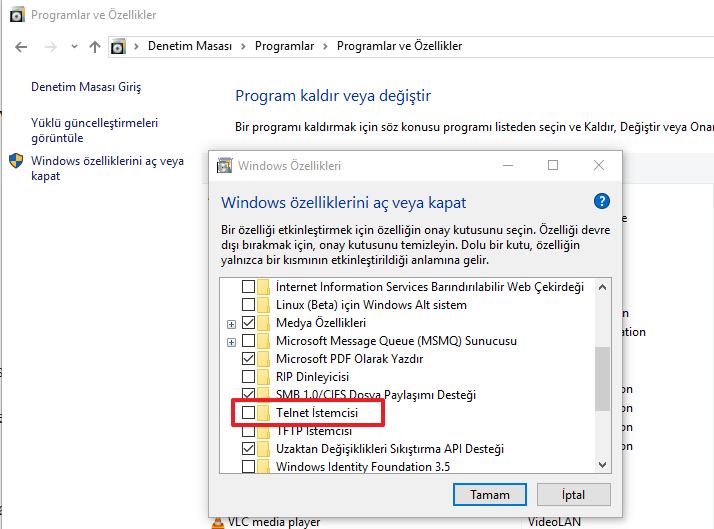The image size is (714, 529).
Task: Maximize the Windows Özellikleri dialog
Action: [x=553, y=165]
